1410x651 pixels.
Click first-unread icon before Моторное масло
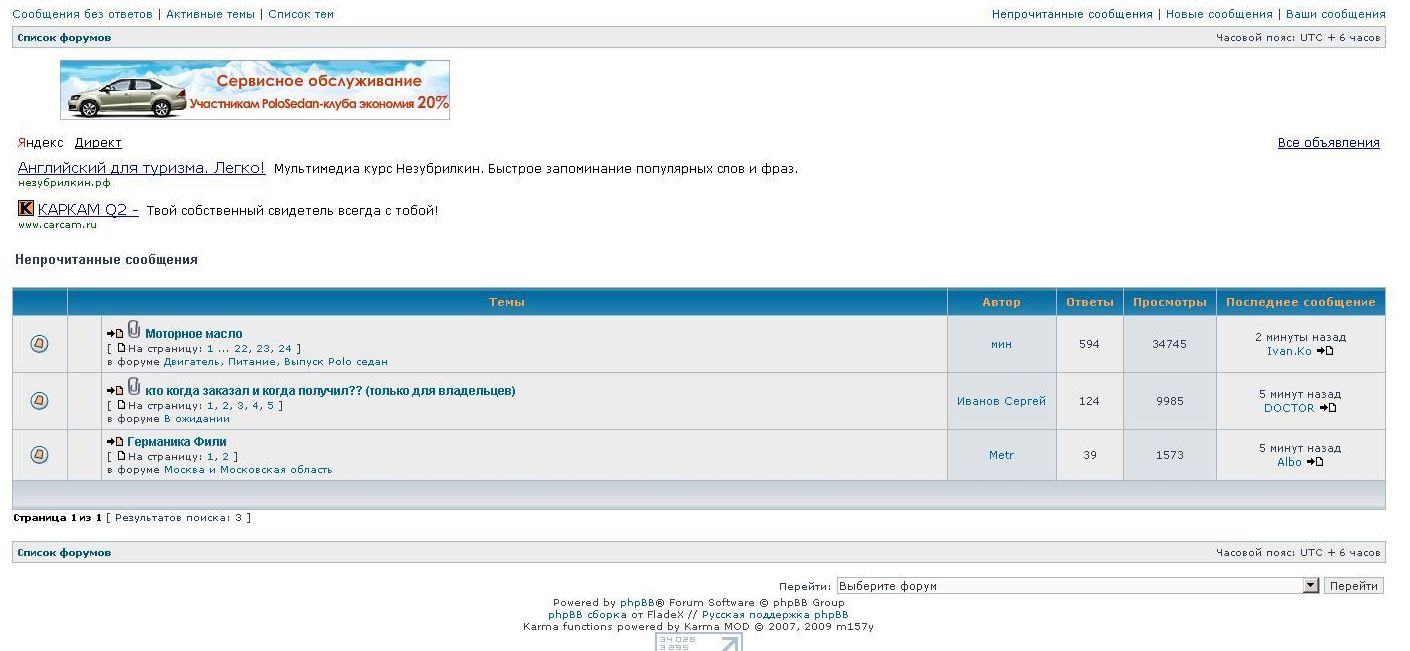coord(115,334)
